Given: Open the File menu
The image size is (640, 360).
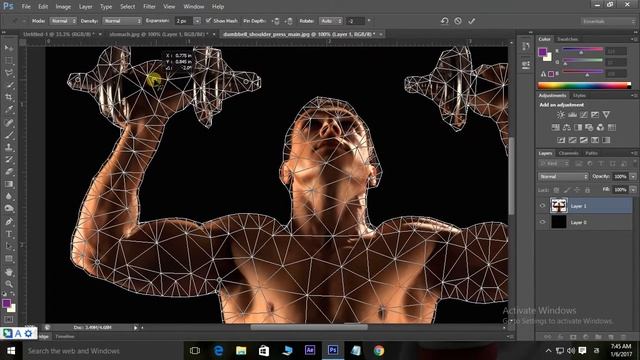Looking at the screenshot, I should coord(26,7).
